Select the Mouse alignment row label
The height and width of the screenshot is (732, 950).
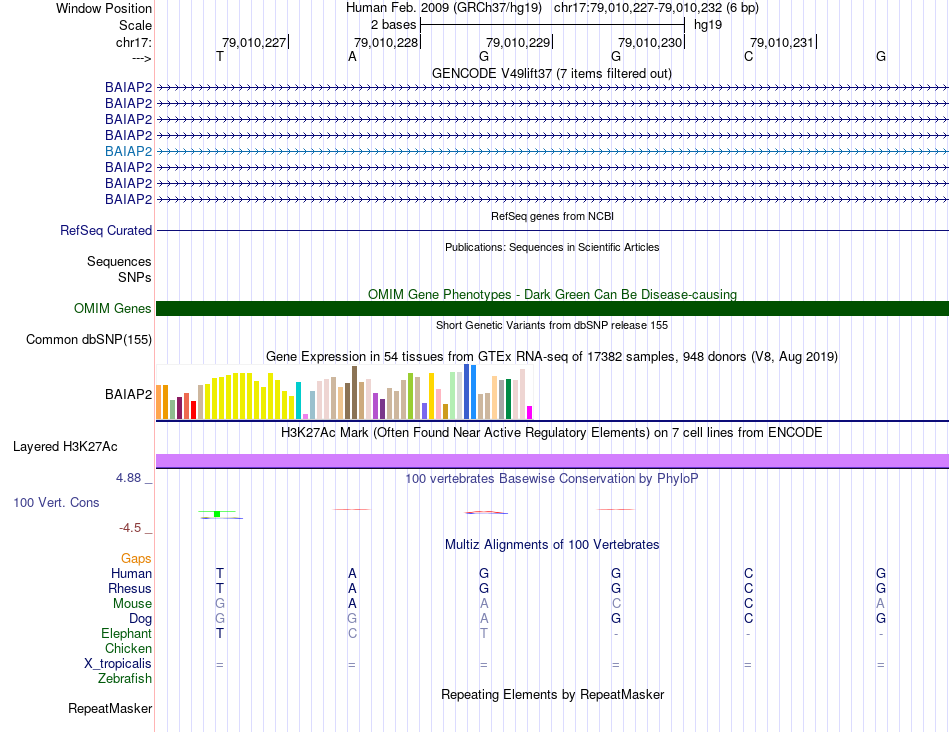[x=132, y=604]
